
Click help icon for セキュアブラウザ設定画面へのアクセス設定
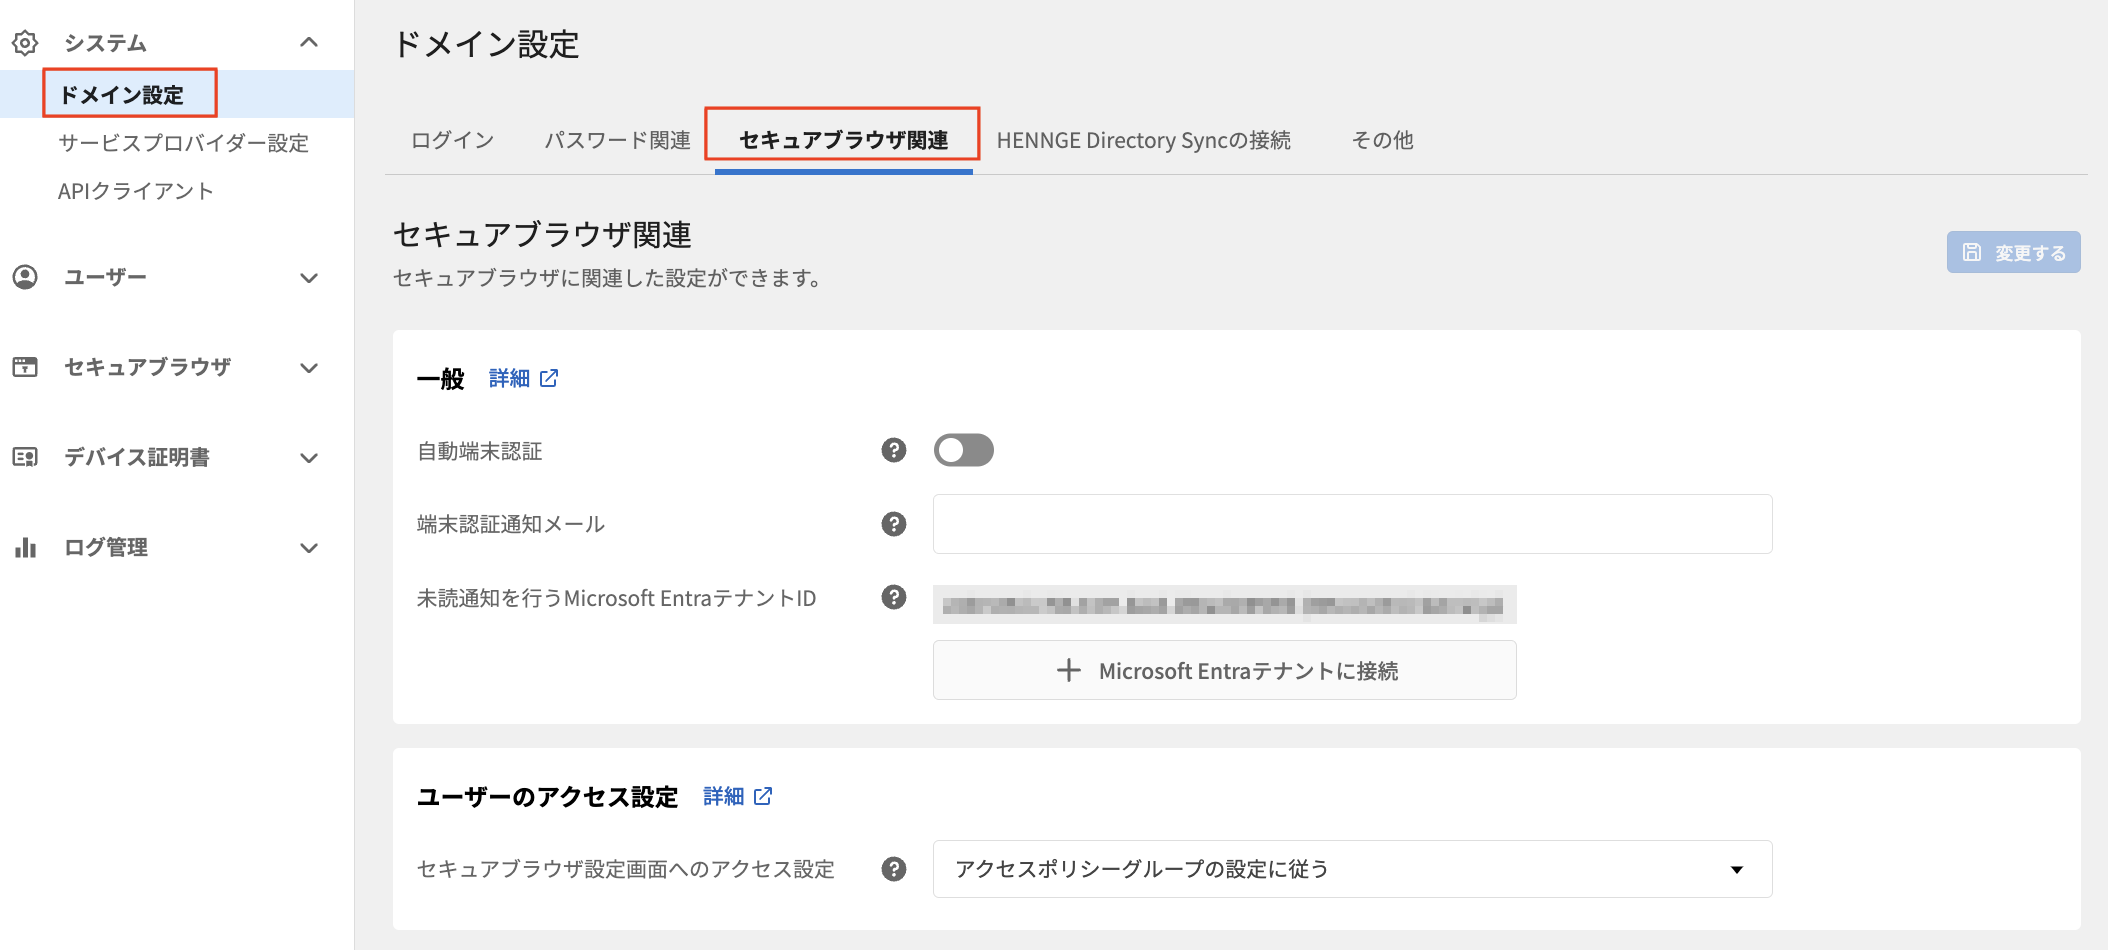click(893, 869)
